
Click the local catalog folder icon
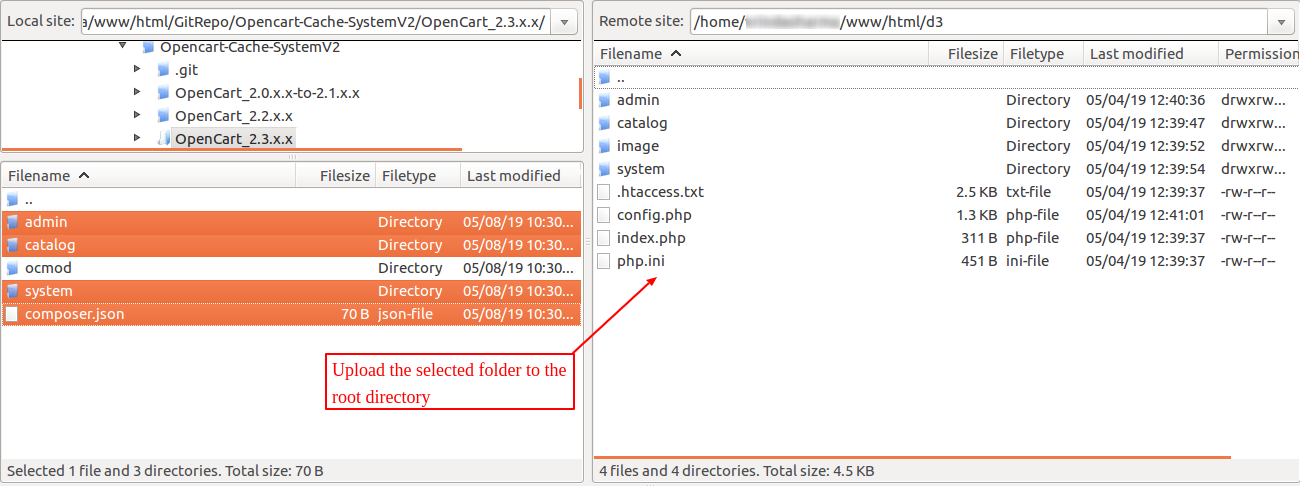point(12,244)
